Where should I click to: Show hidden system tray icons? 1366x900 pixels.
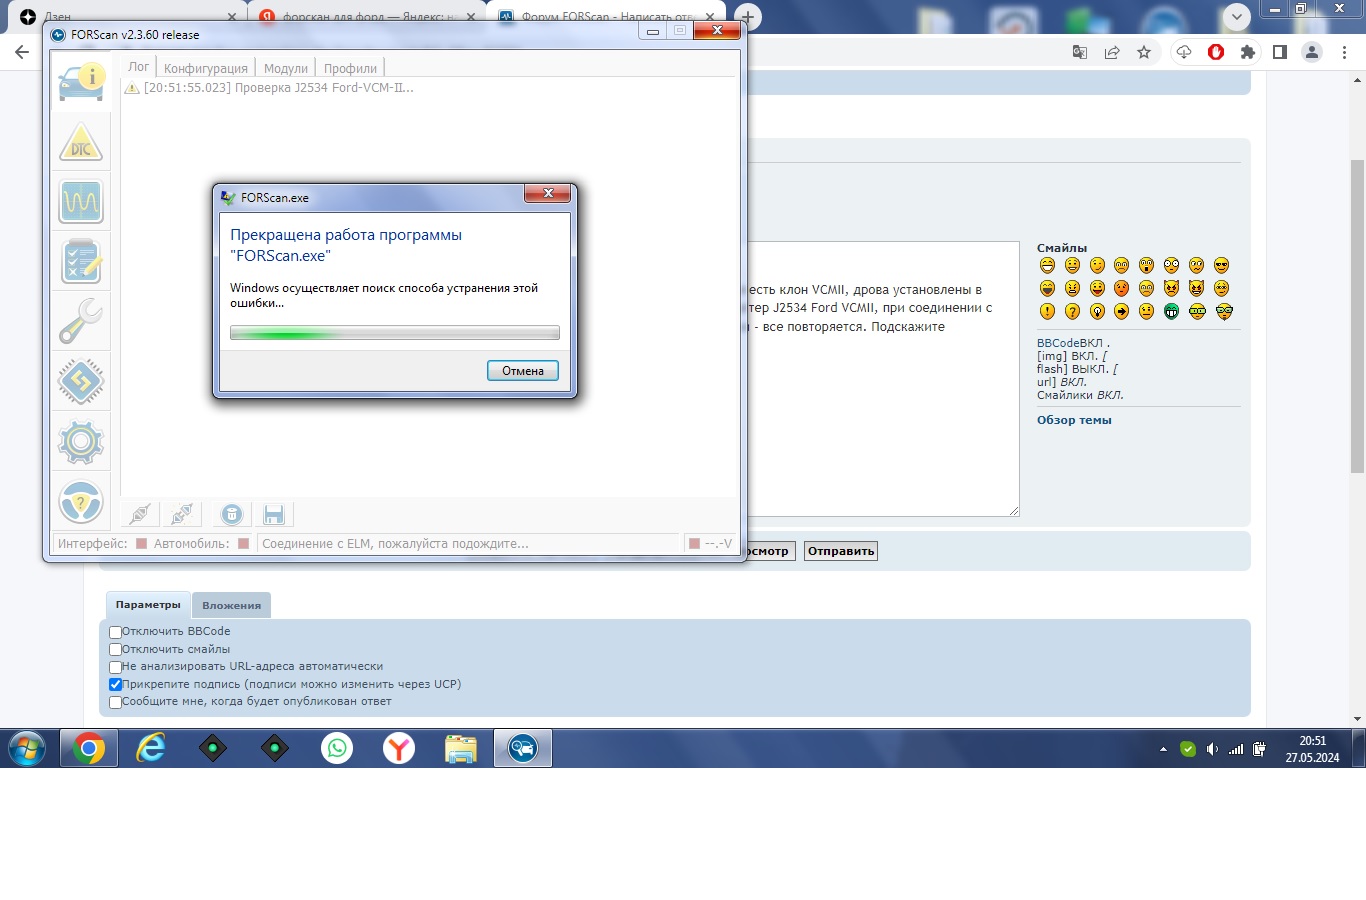[x=1162, y=749]
